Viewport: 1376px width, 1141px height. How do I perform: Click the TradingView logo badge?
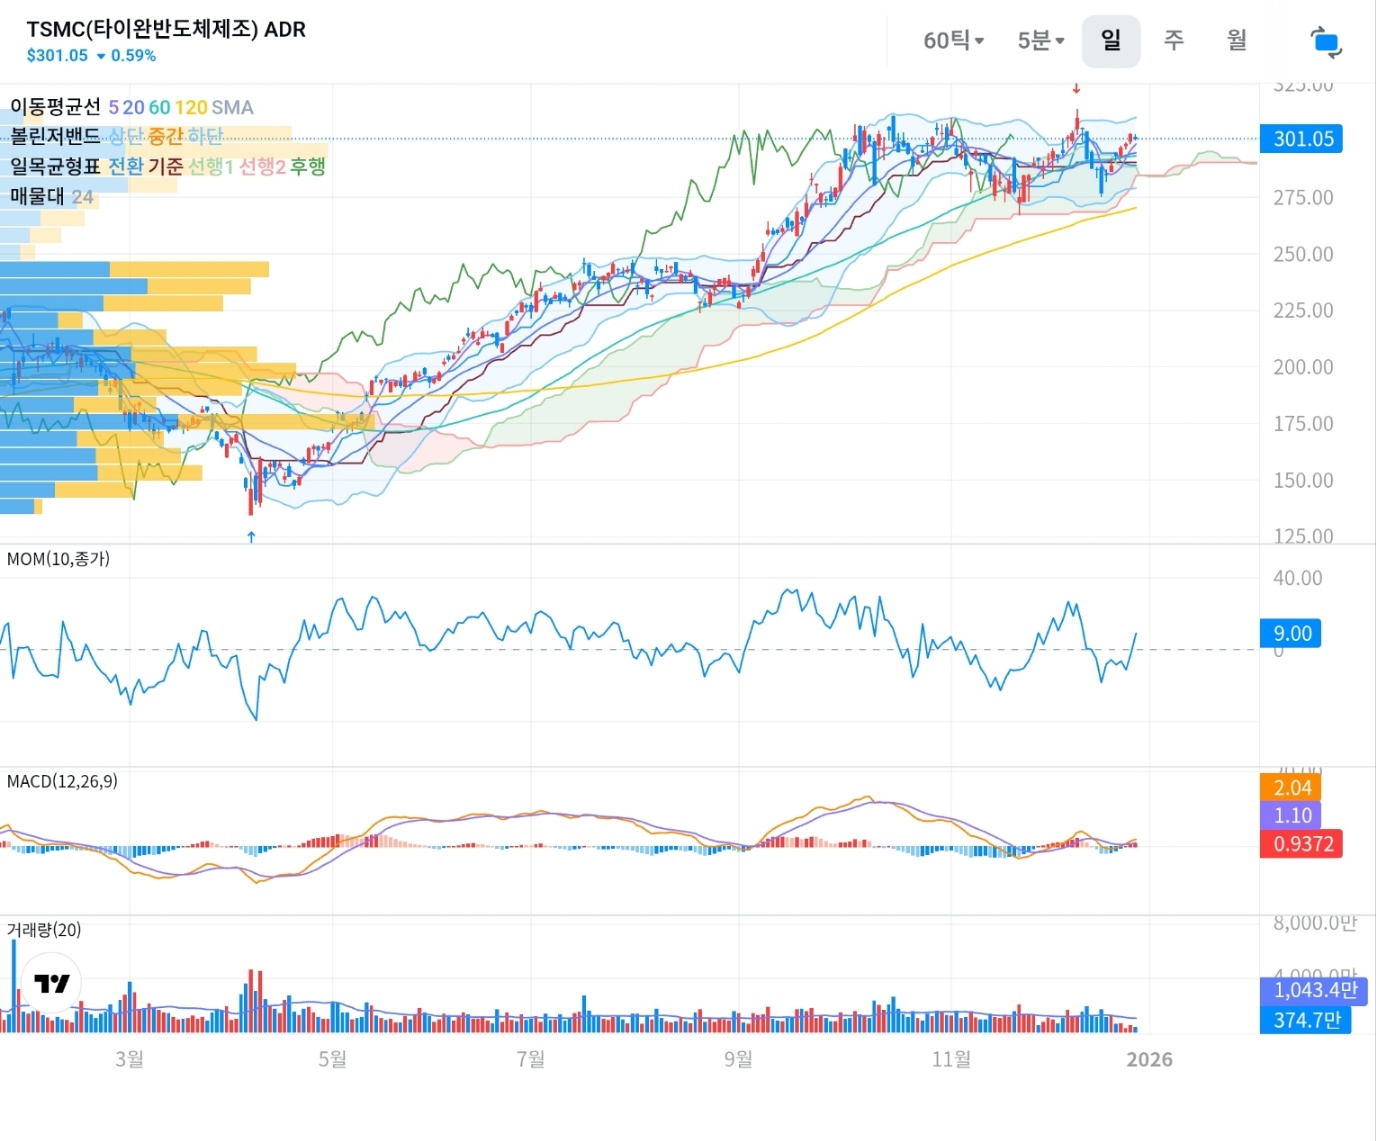tap(51, 983)
